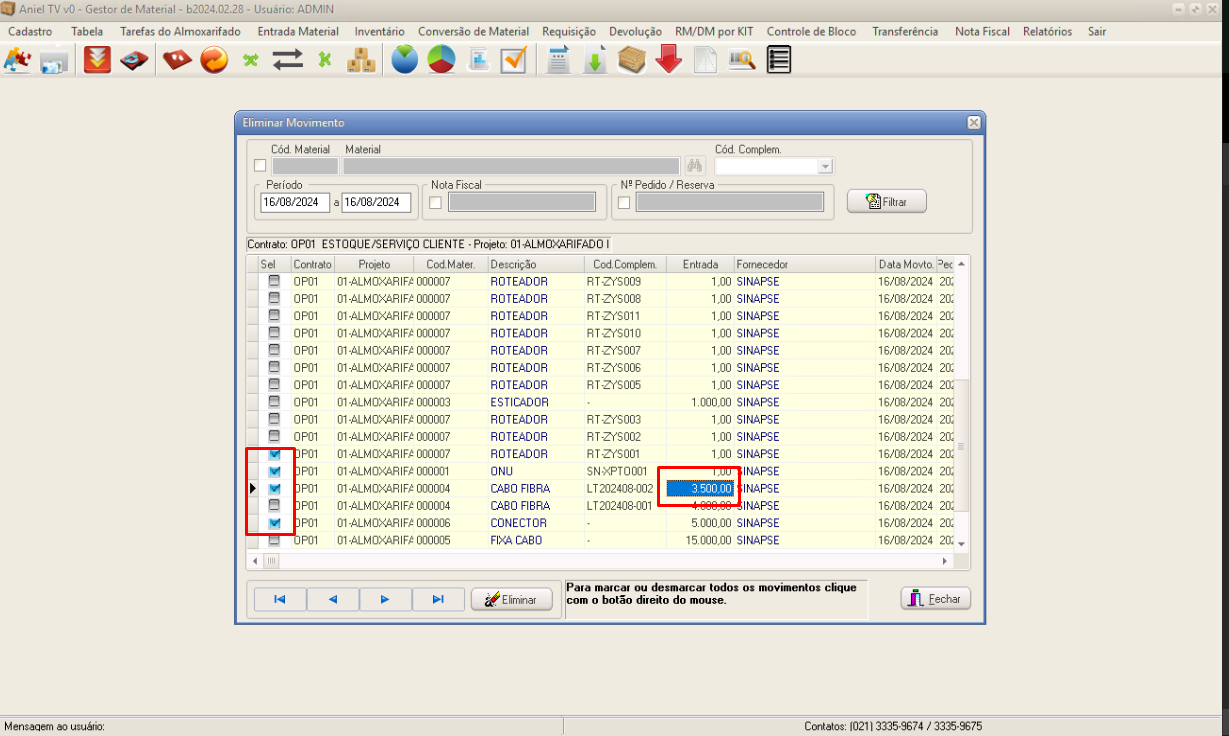Click the magnifying glass search toolbar icon
1229x736 pixels.
[x=741, y=60]
